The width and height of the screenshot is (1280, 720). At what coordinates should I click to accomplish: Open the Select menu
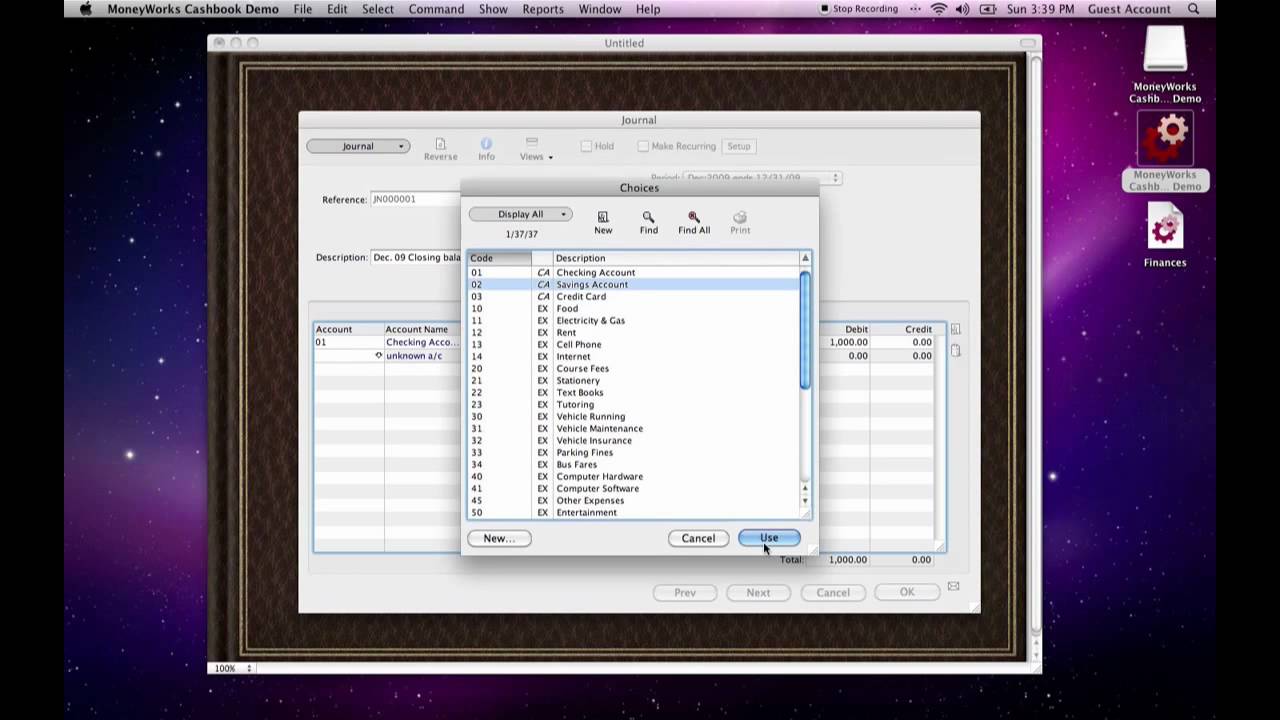coord(378,9)
